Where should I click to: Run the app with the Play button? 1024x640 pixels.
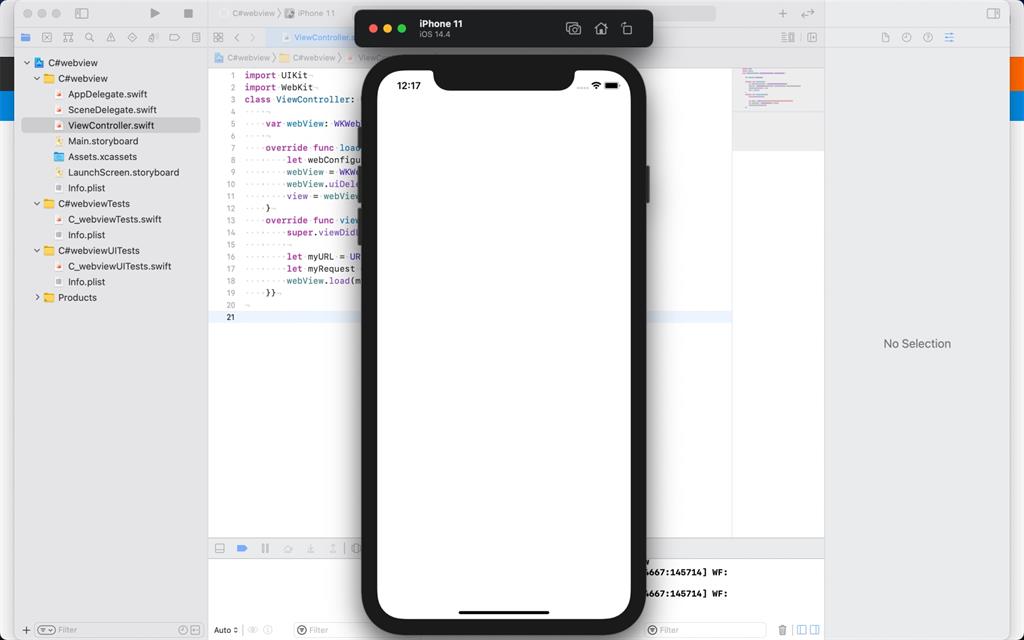tap(154, 13)
